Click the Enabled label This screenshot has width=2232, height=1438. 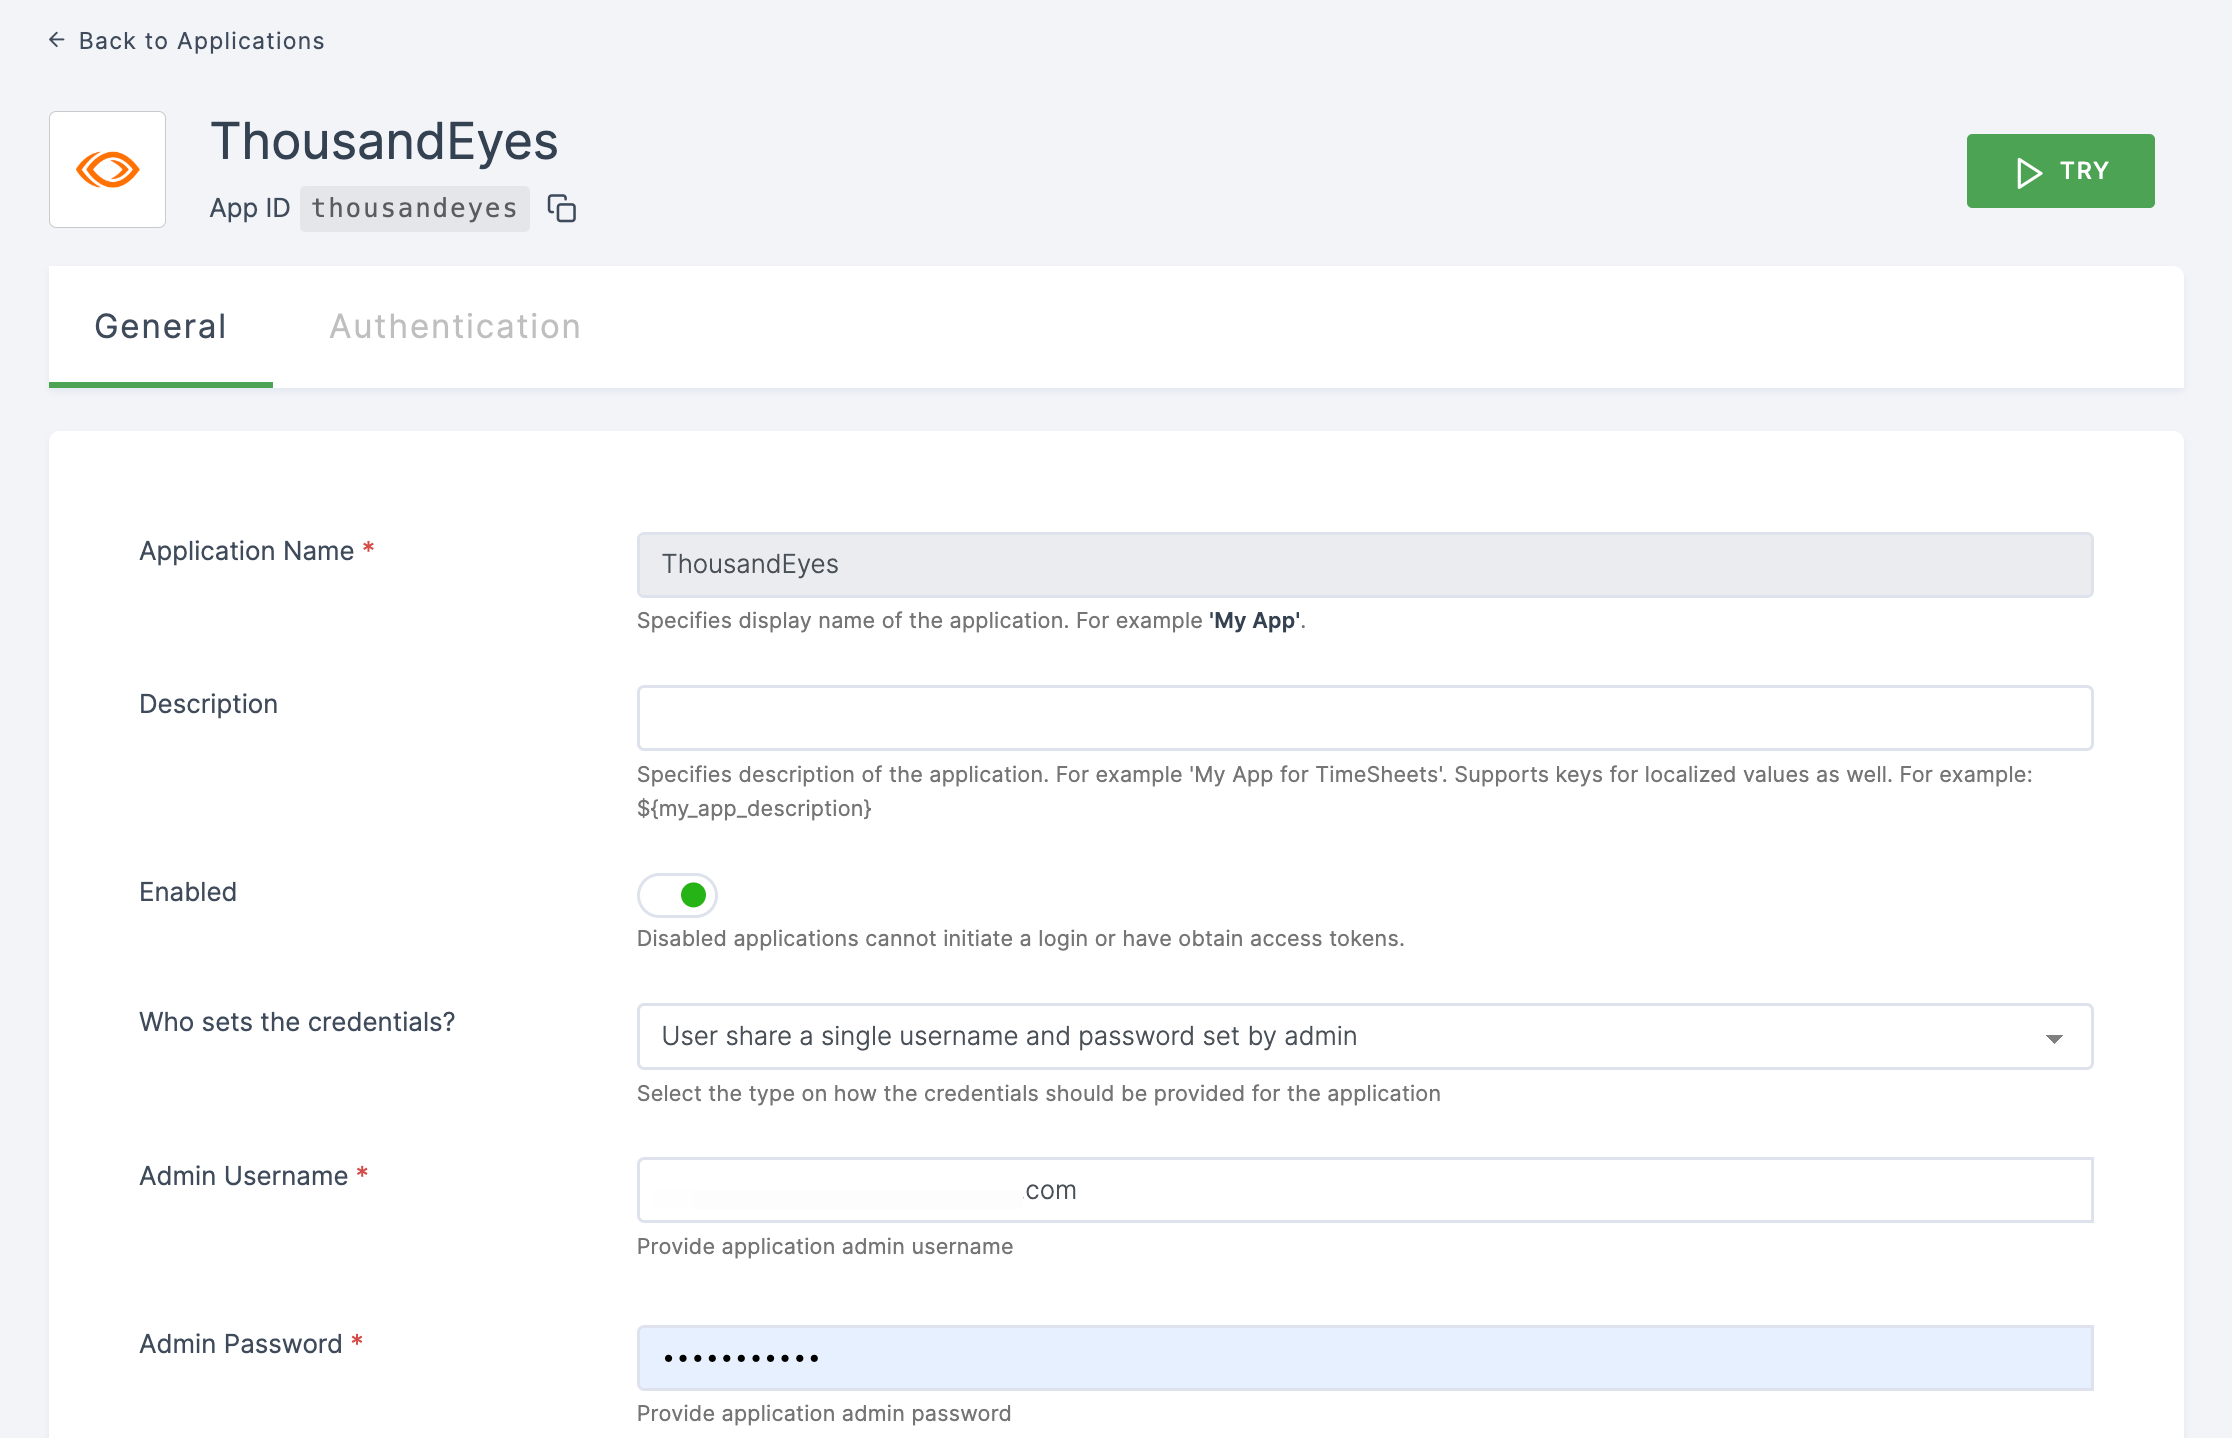click(x=188, y=892)
